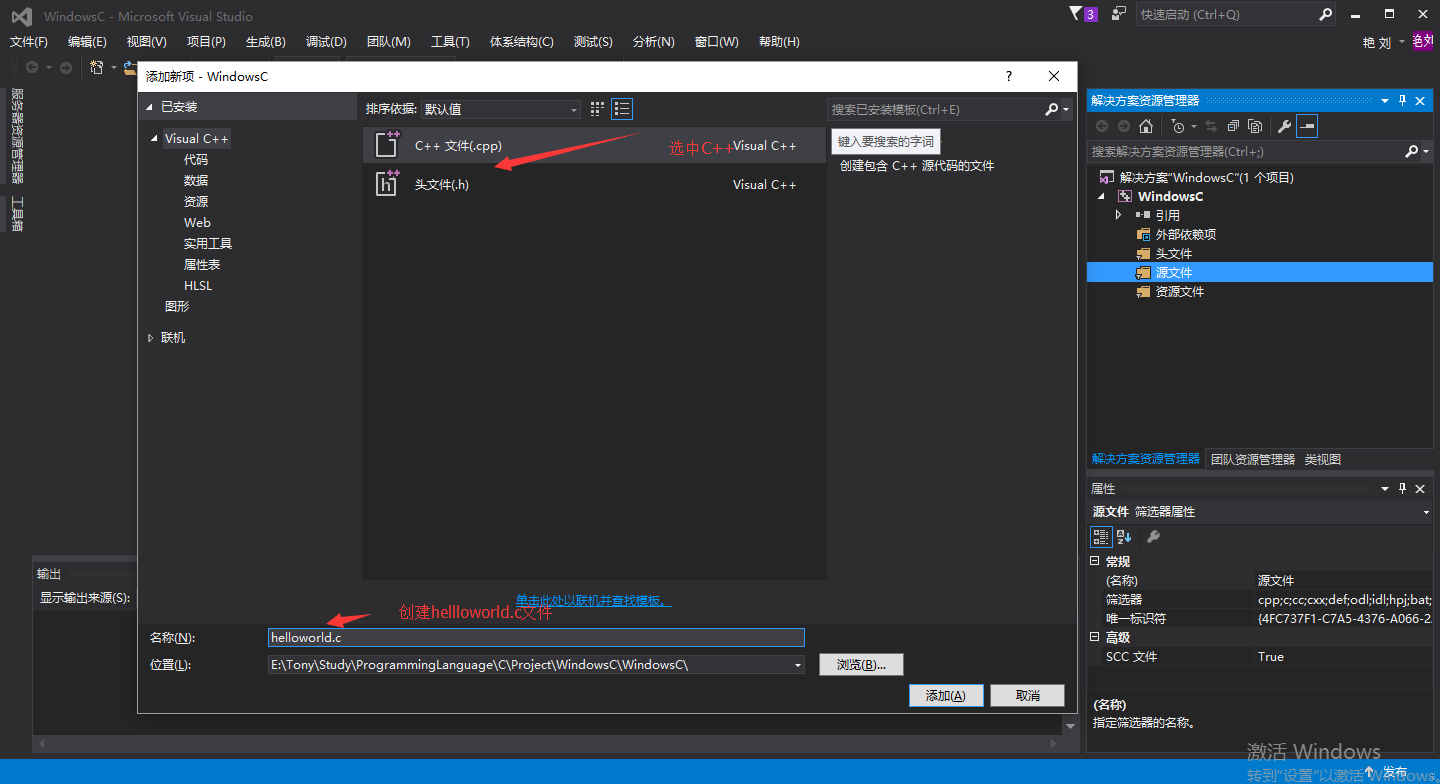The height and width of the screenshot is (784, 1440).
Task: Select the 头文件(.h) template
Action: pyautogui.click(x=594, y=185)
